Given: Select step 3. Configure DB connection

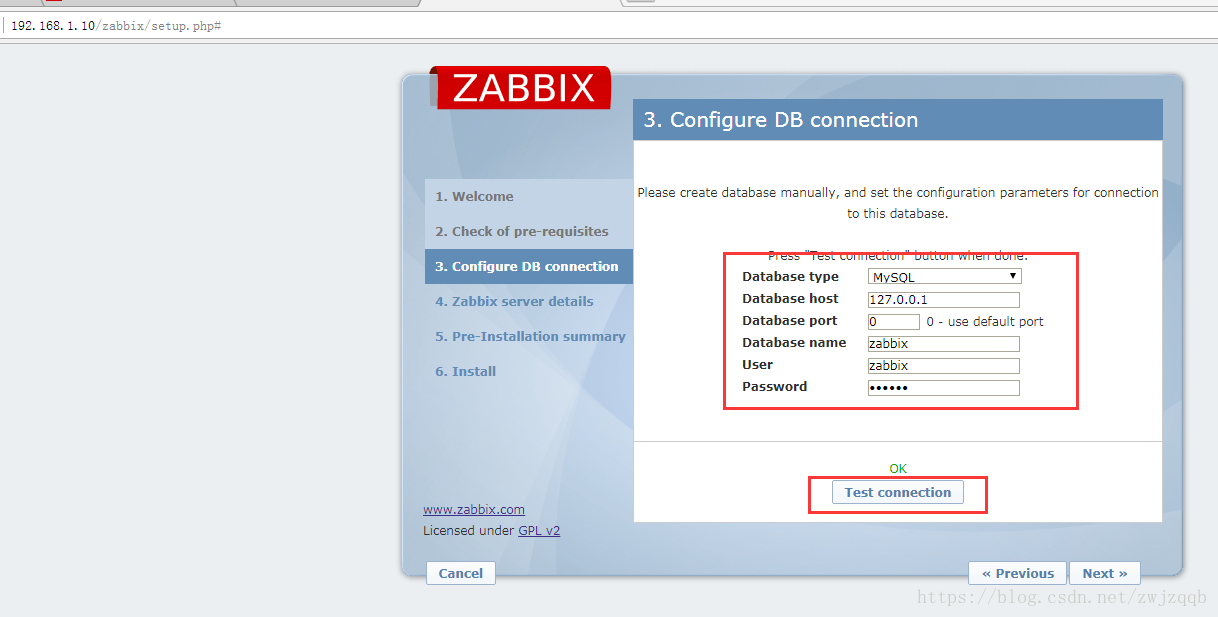Looking at the screenshot, I should pyautogui.click(x=528, y=266).
